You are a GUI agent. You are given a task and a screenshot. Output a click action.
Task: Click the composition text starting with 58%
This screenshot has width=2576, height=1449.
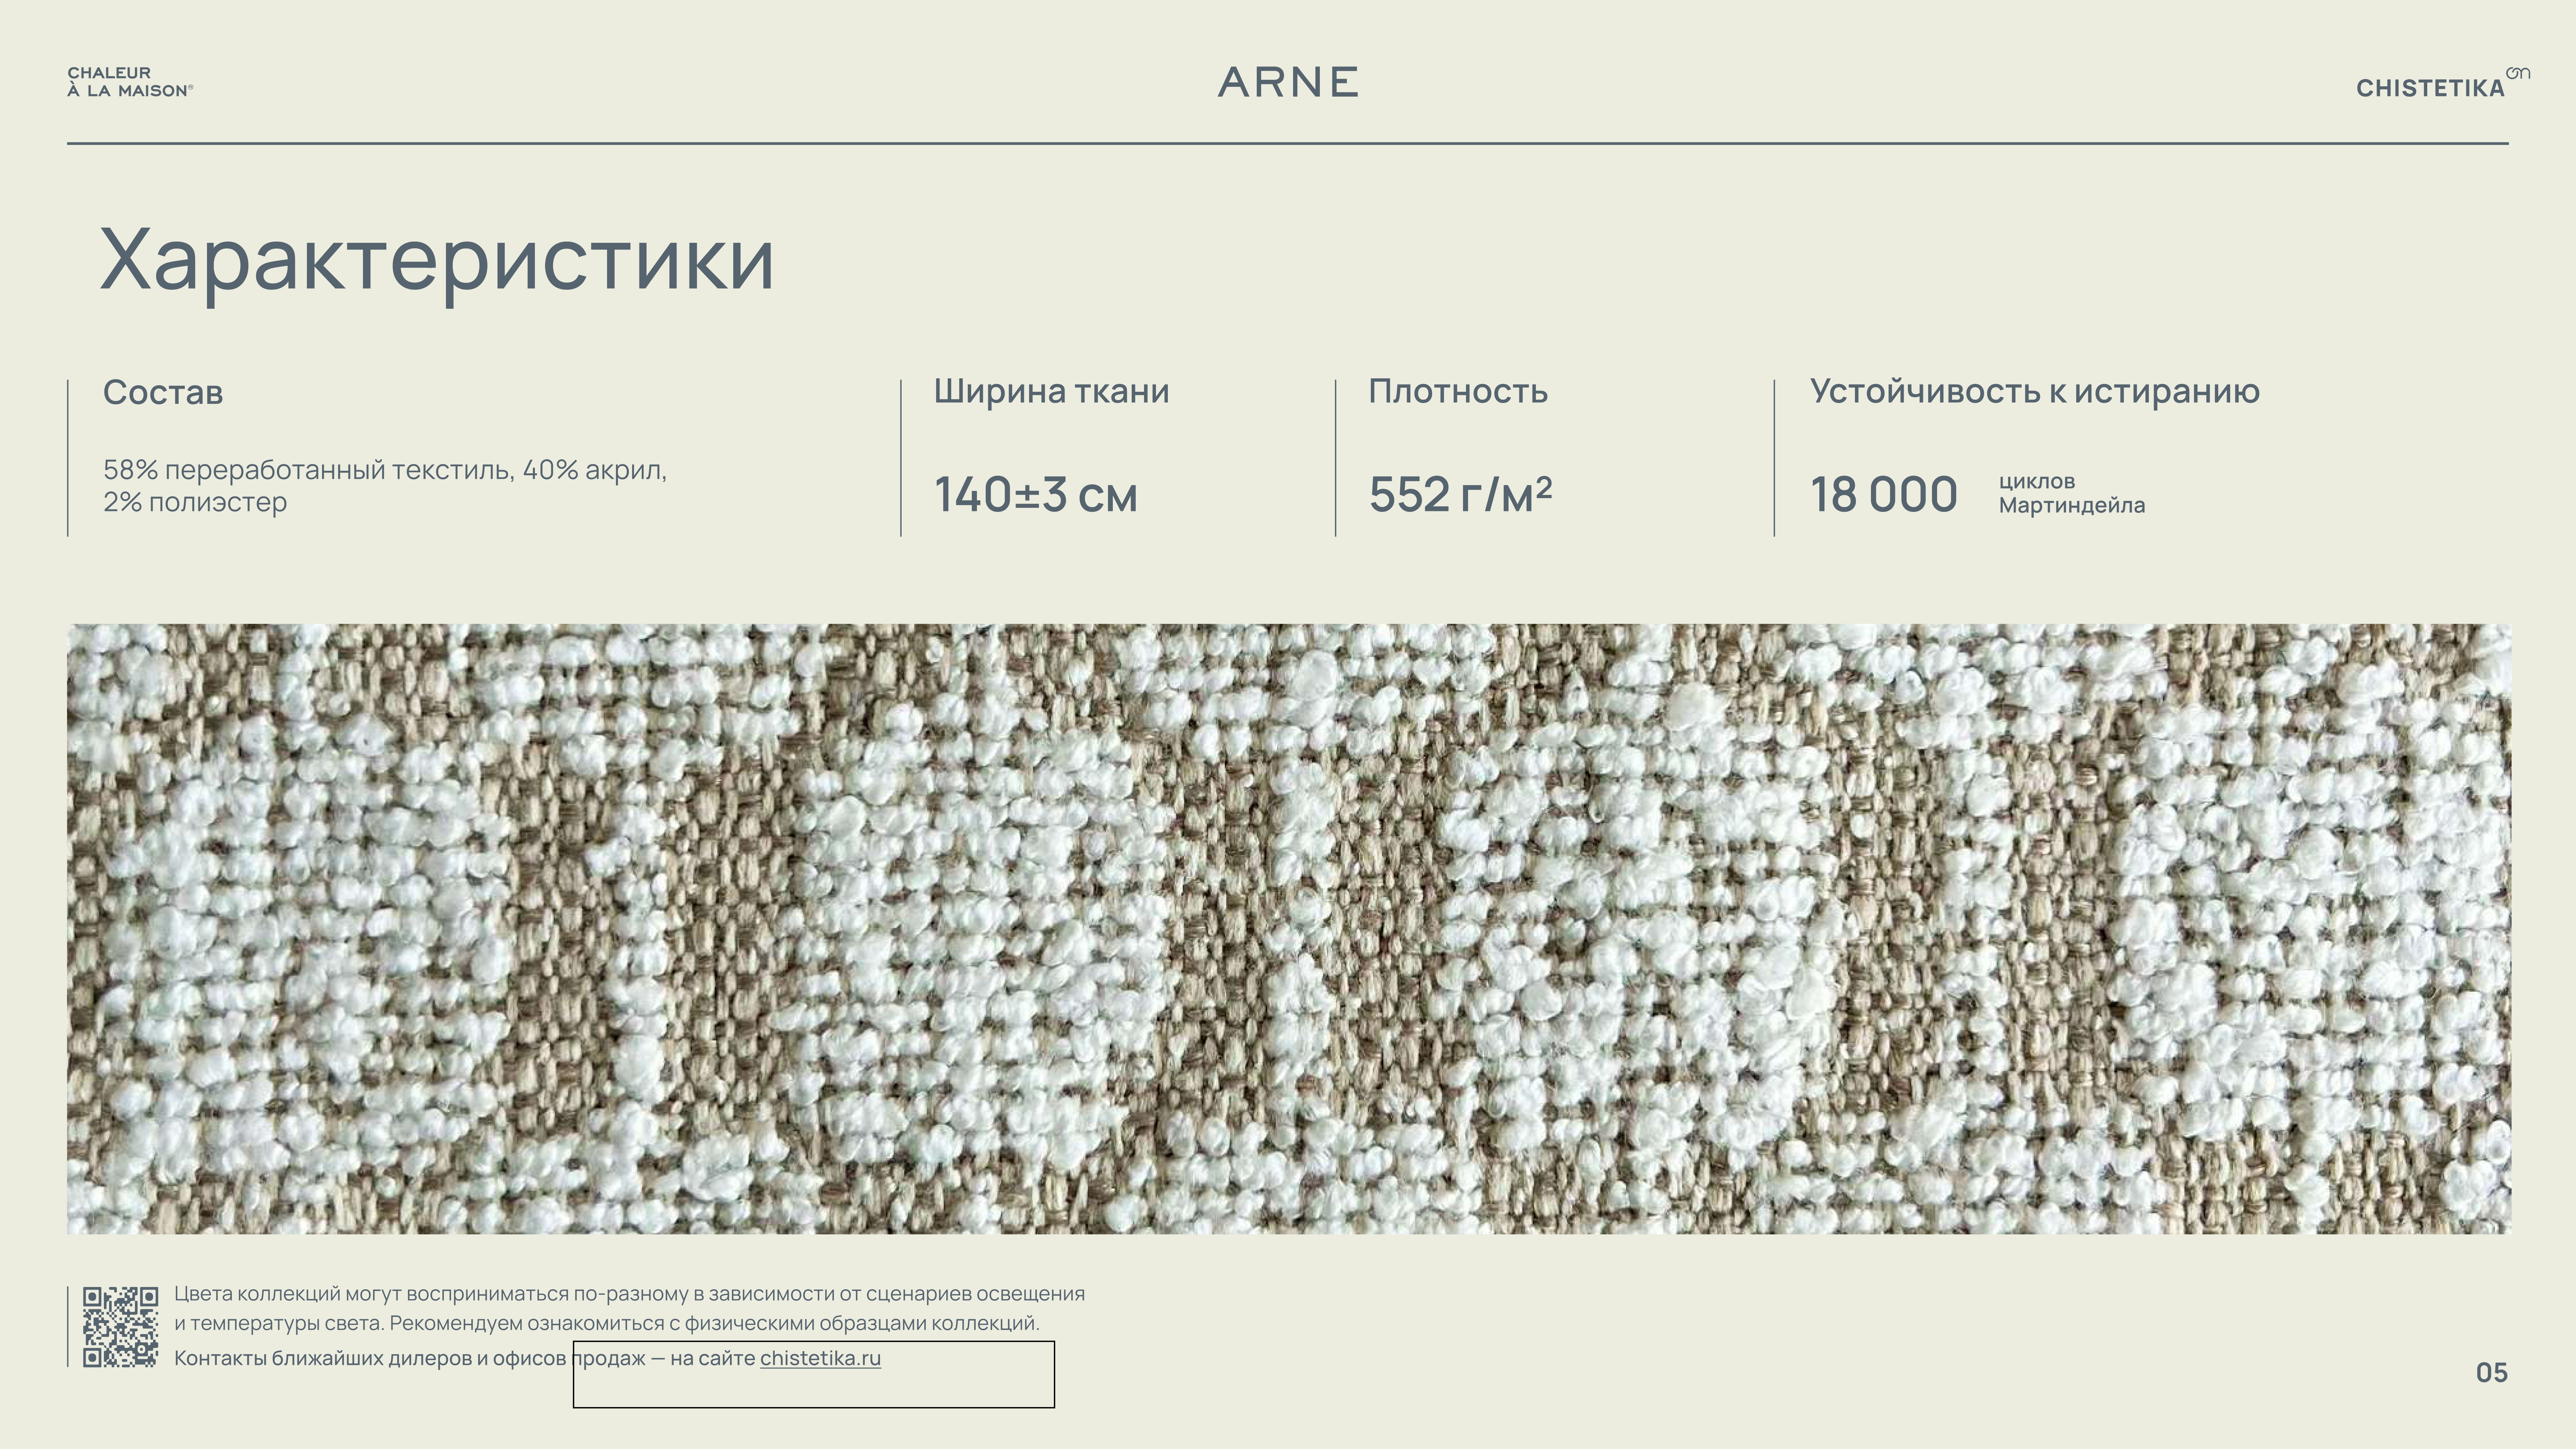tap(385, 486)
